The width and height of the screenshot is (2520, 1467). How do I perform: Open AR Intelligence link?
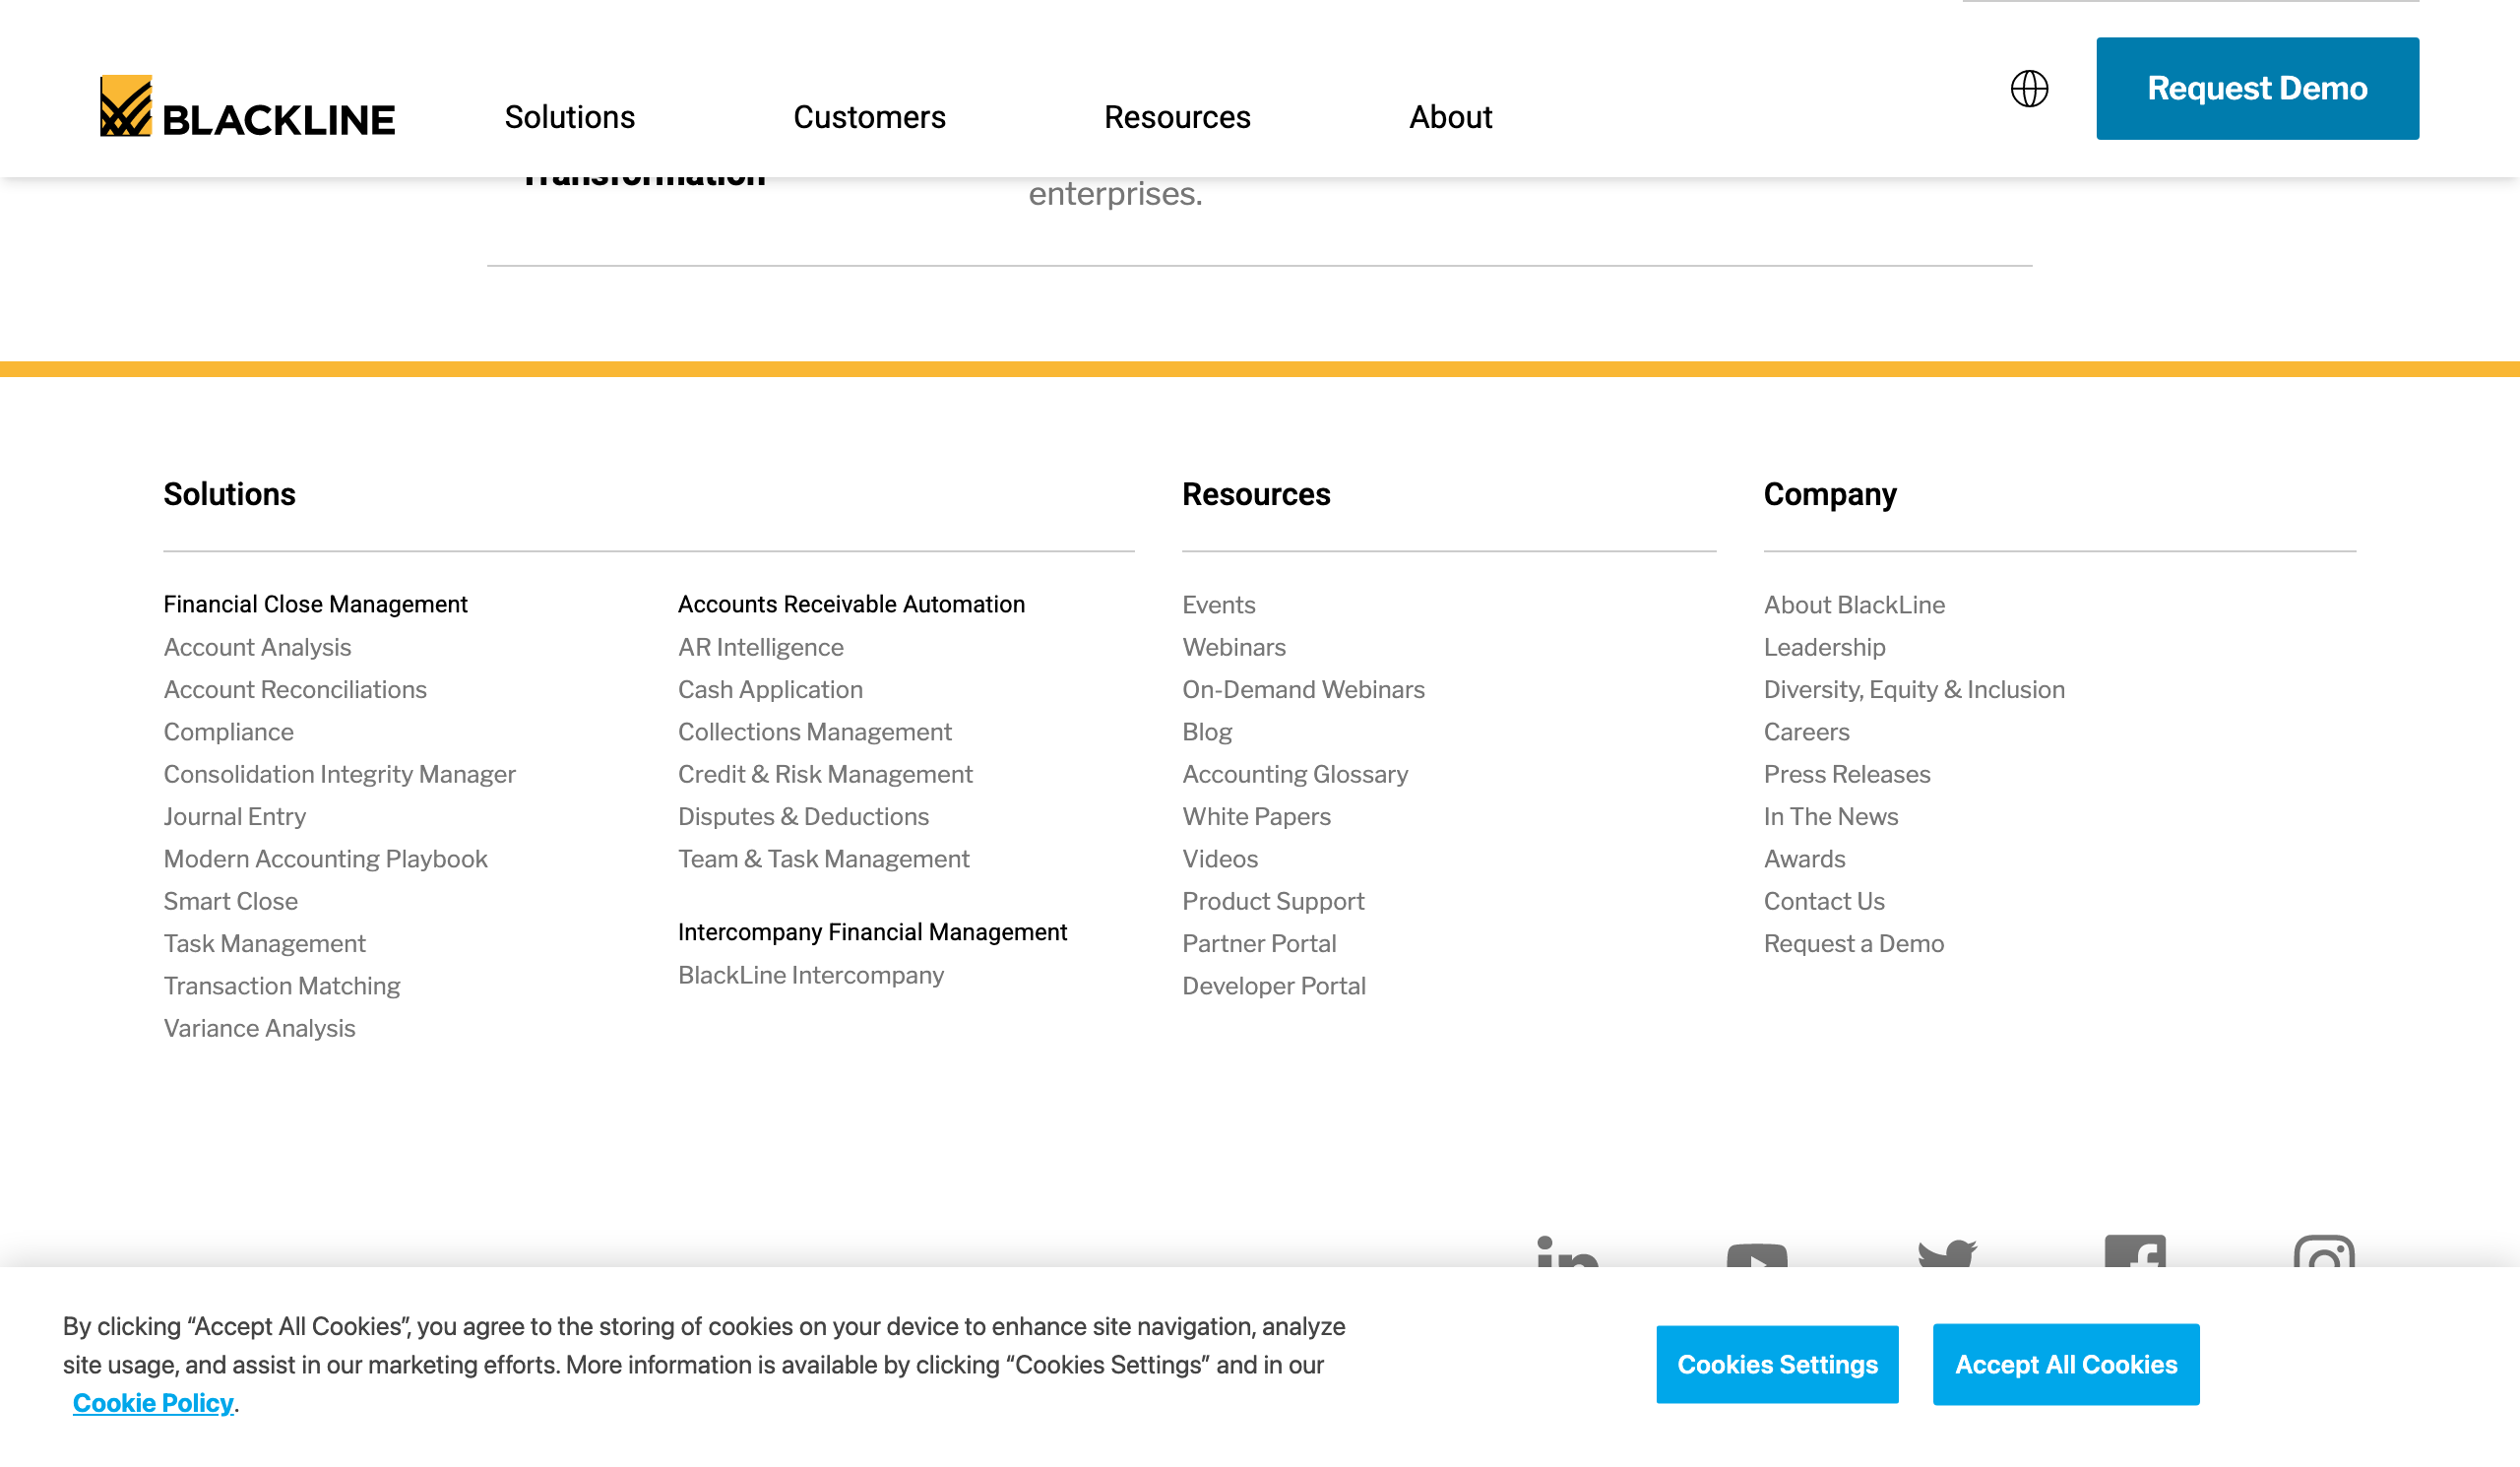(x=760, y=647)
